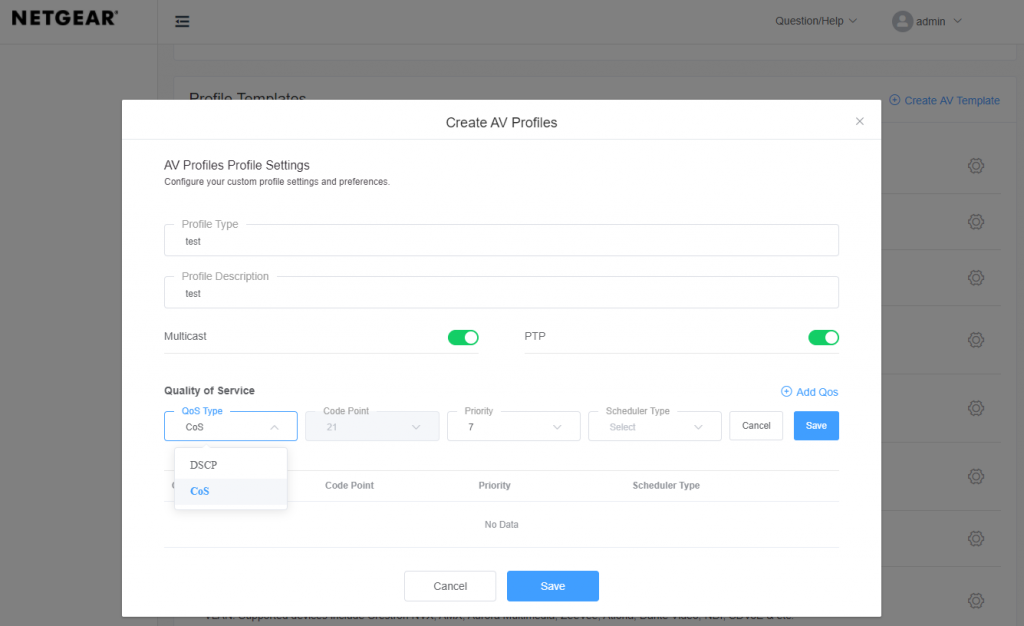Disable the Multicast toggle
Screen dimensions: 1024x626
[x=463, y=338]
